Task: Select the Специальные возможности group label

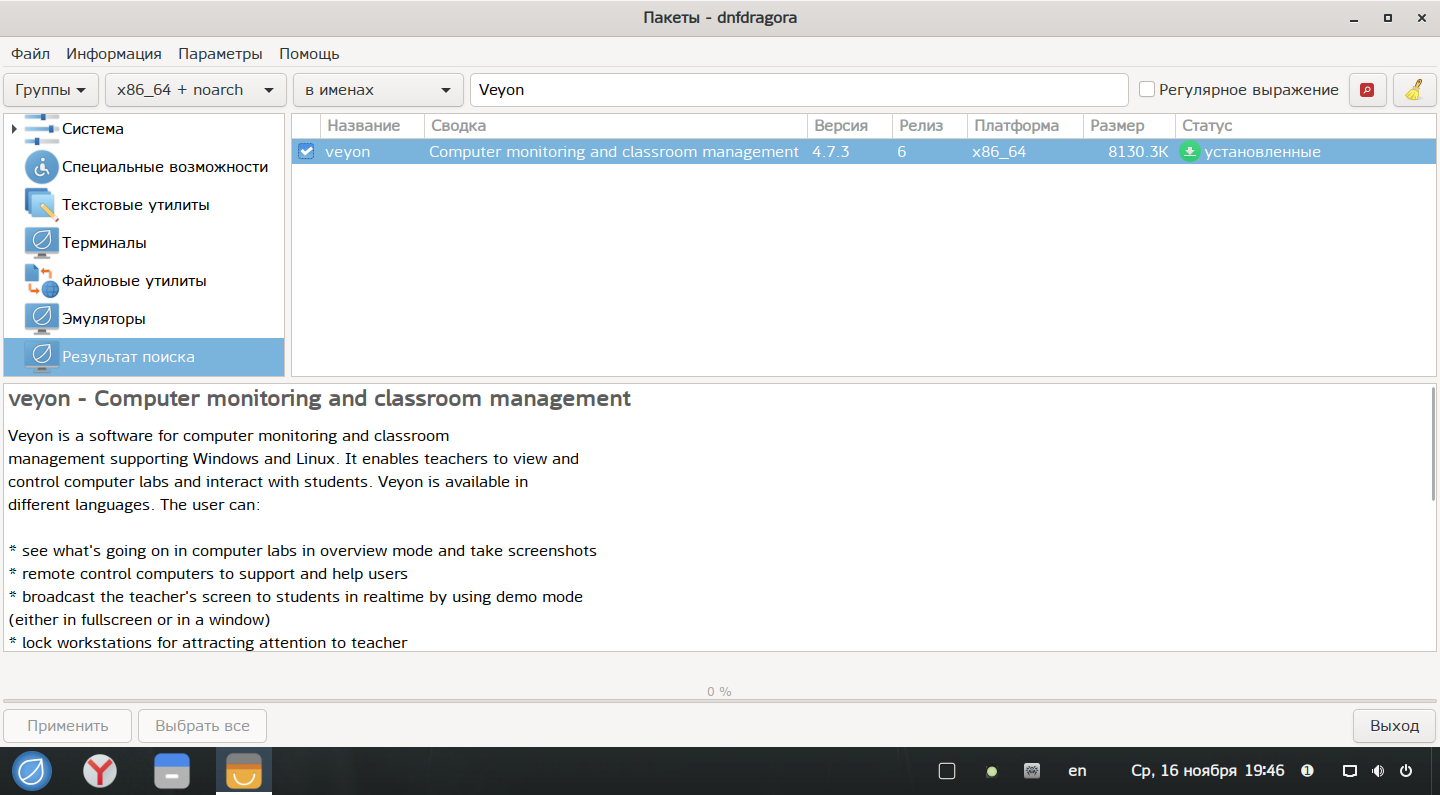Action: pos(165,167)
